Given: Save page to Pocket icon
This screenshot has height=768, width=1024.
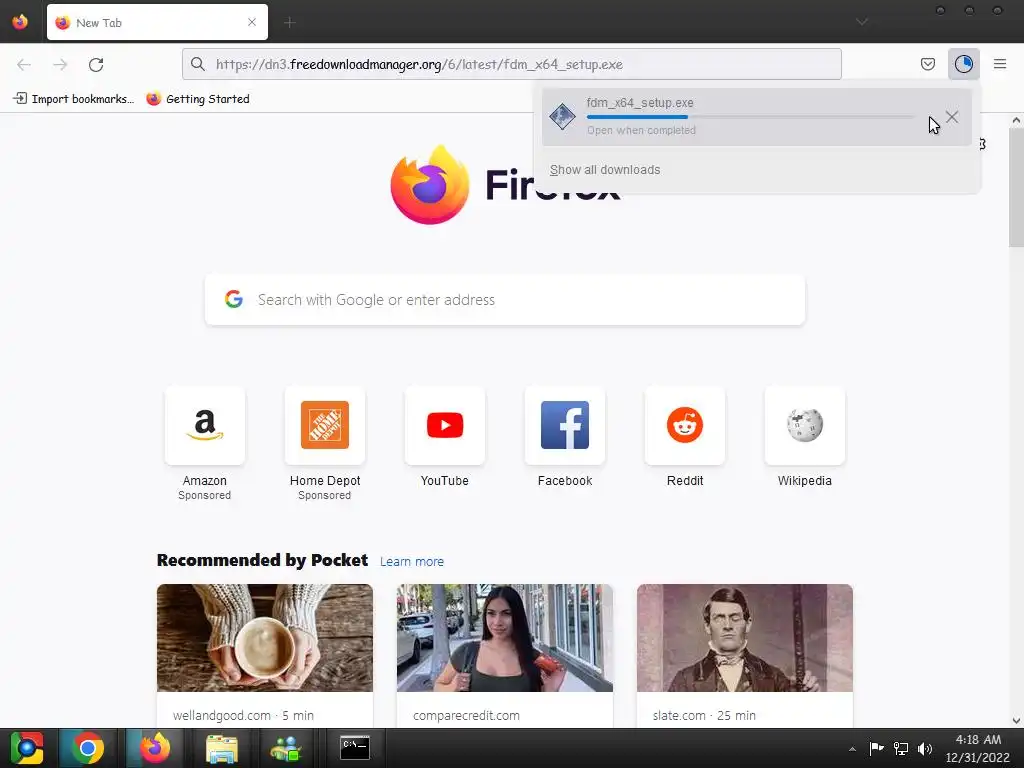Looking at the screenshot, I should (x=928, y=64).
